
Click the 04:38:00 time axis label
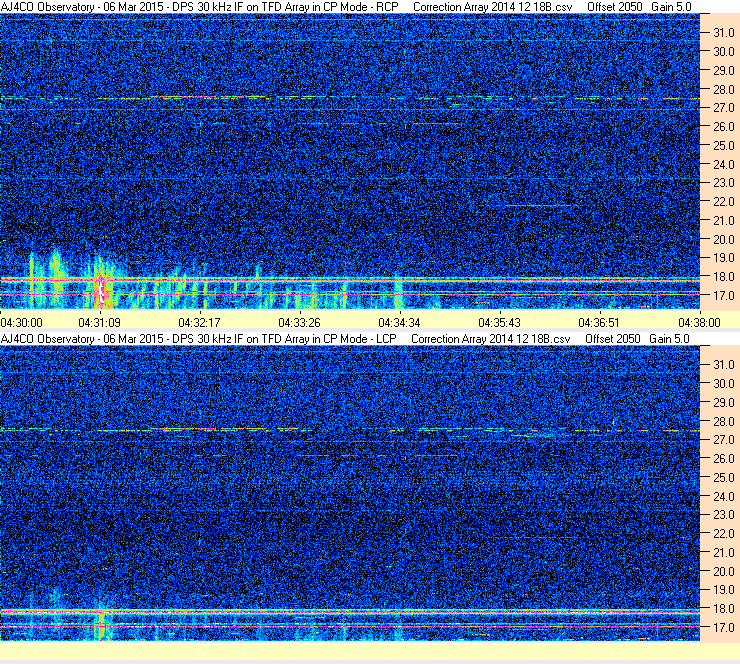pos(699,323)
